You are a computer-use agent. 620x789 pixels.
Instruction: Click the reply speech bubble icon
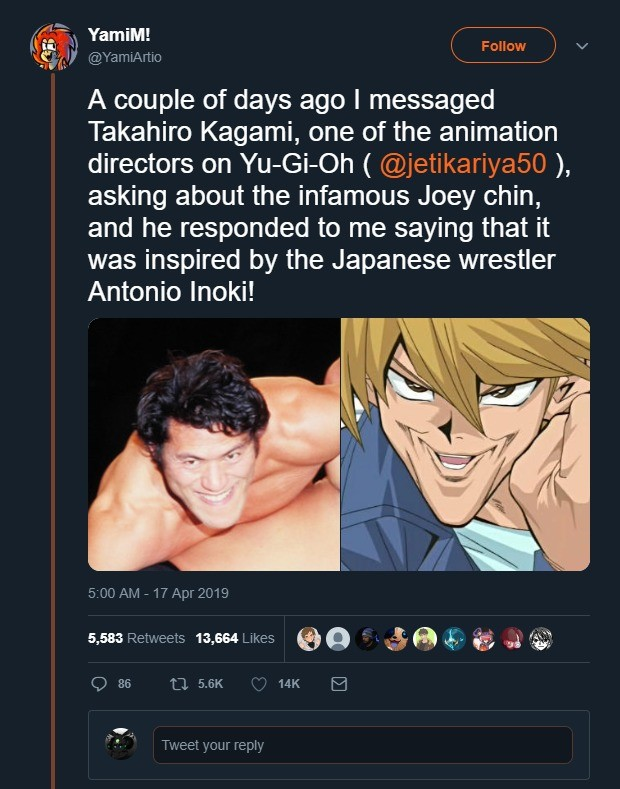(x=98, y=684)
